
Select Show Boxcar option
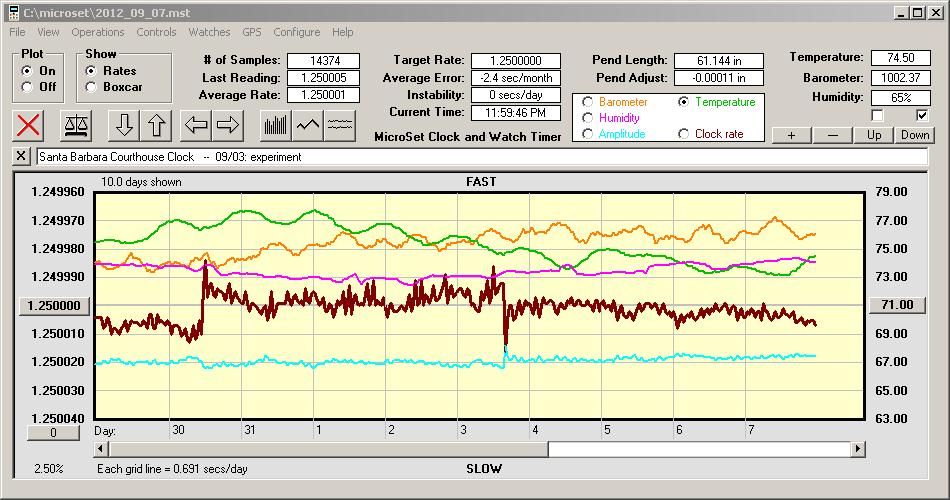(x=91, y=87)
